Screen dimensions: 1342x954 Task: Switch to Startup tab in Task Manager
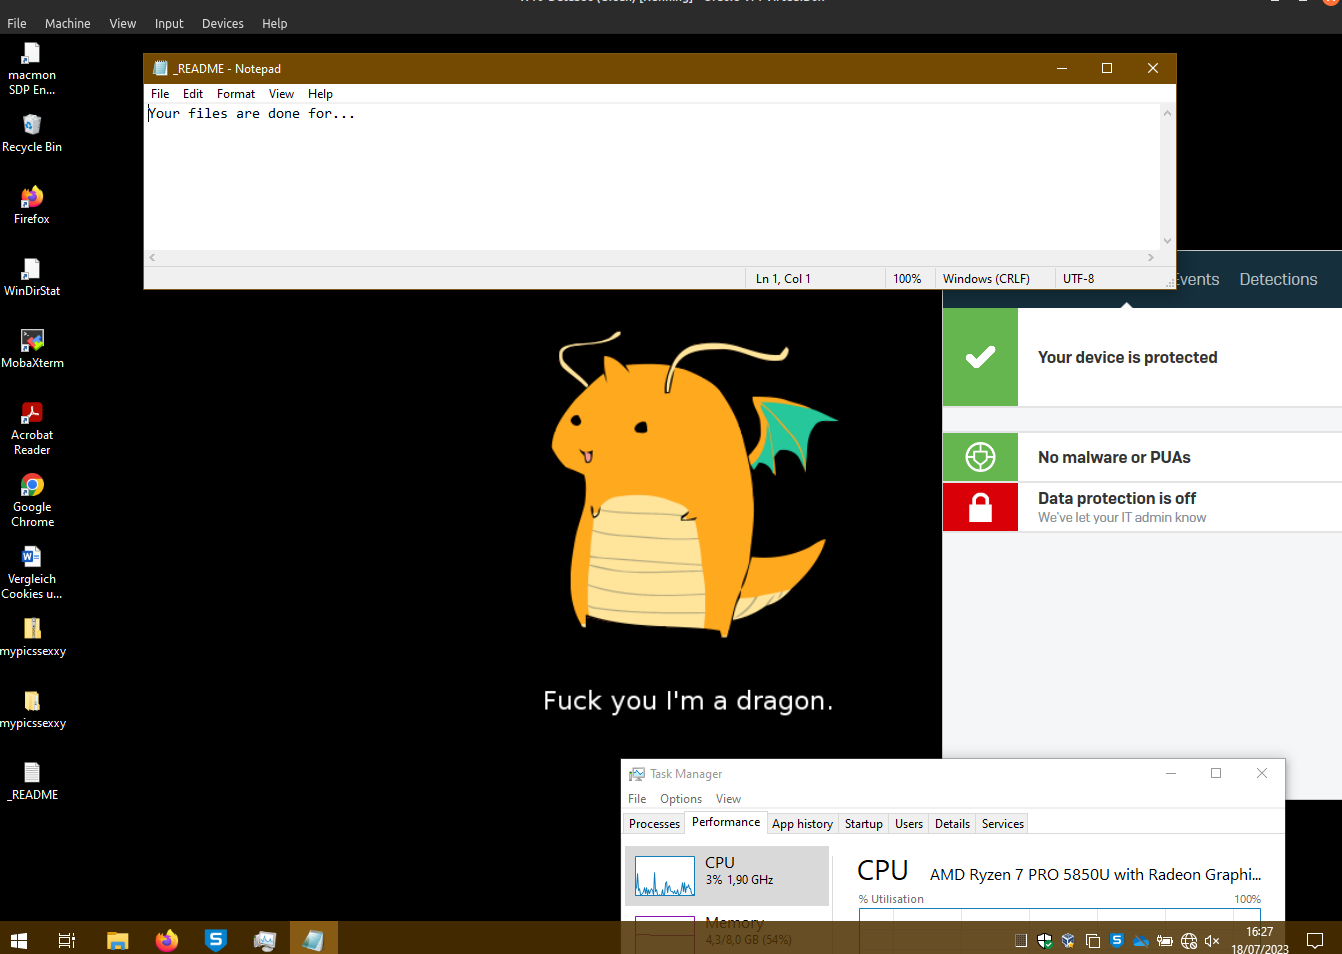coord(864,824)
